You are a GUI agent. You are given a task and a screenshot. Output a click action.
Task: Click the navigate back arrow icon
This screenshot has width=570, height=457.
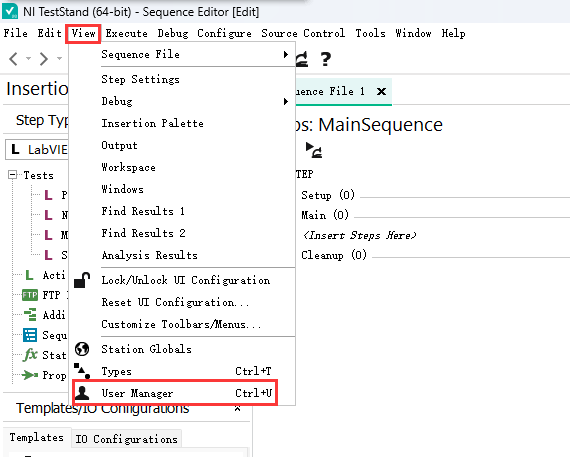13,59
